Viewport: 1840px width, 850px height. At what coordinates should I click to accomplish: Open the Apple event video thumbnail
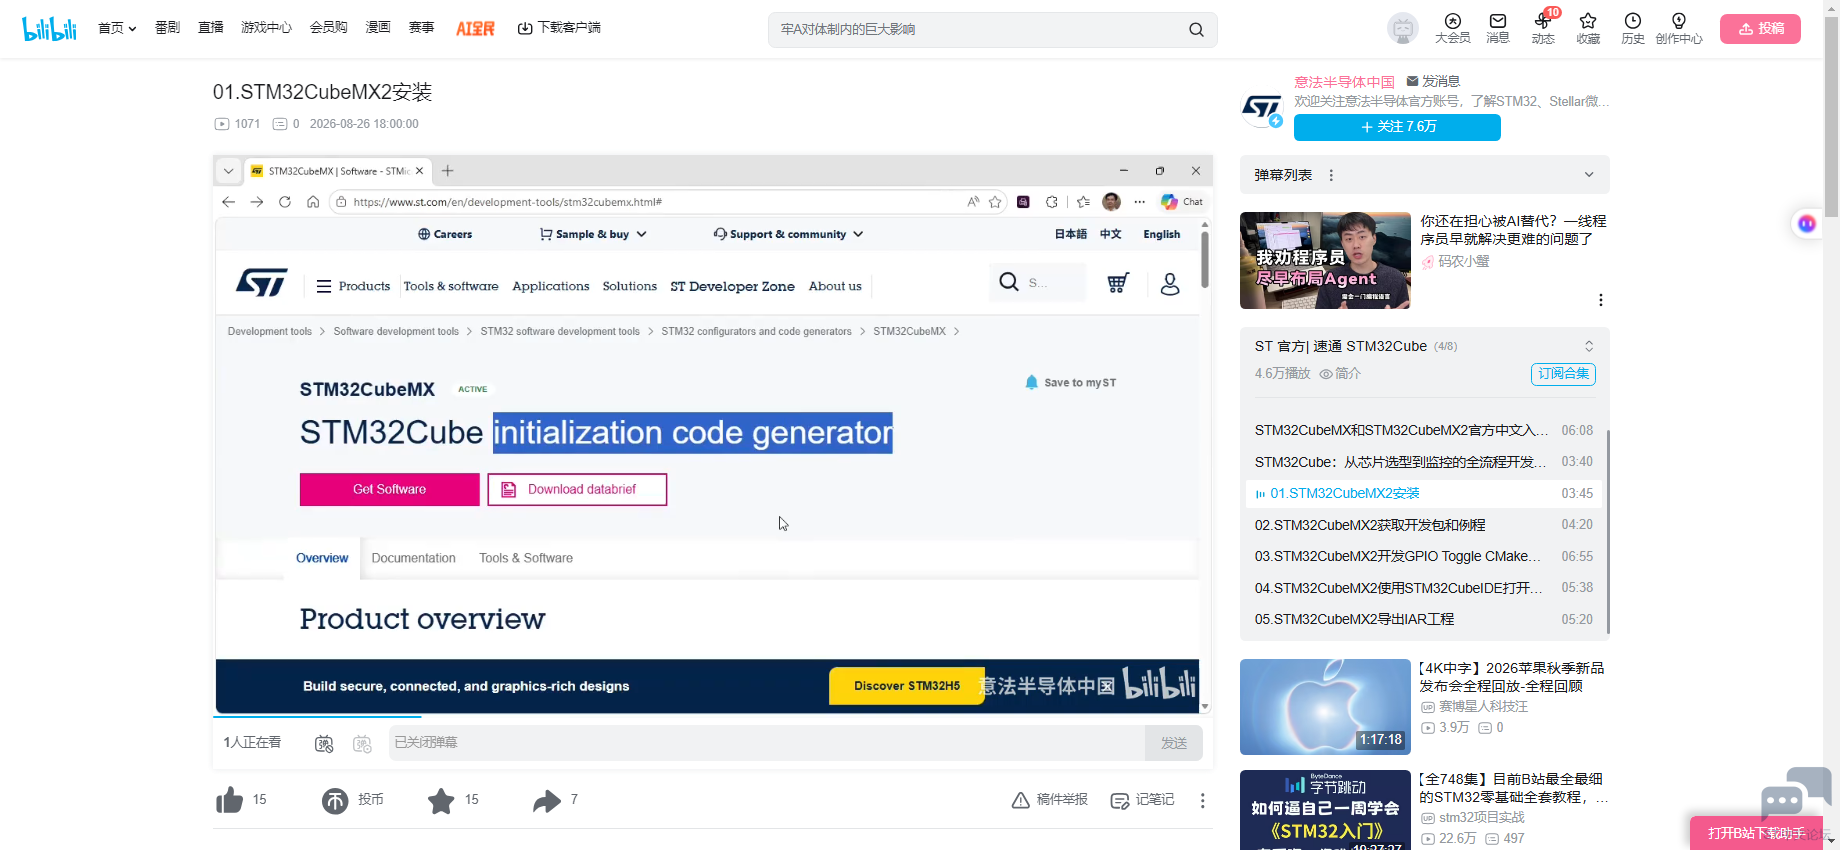1325,707
